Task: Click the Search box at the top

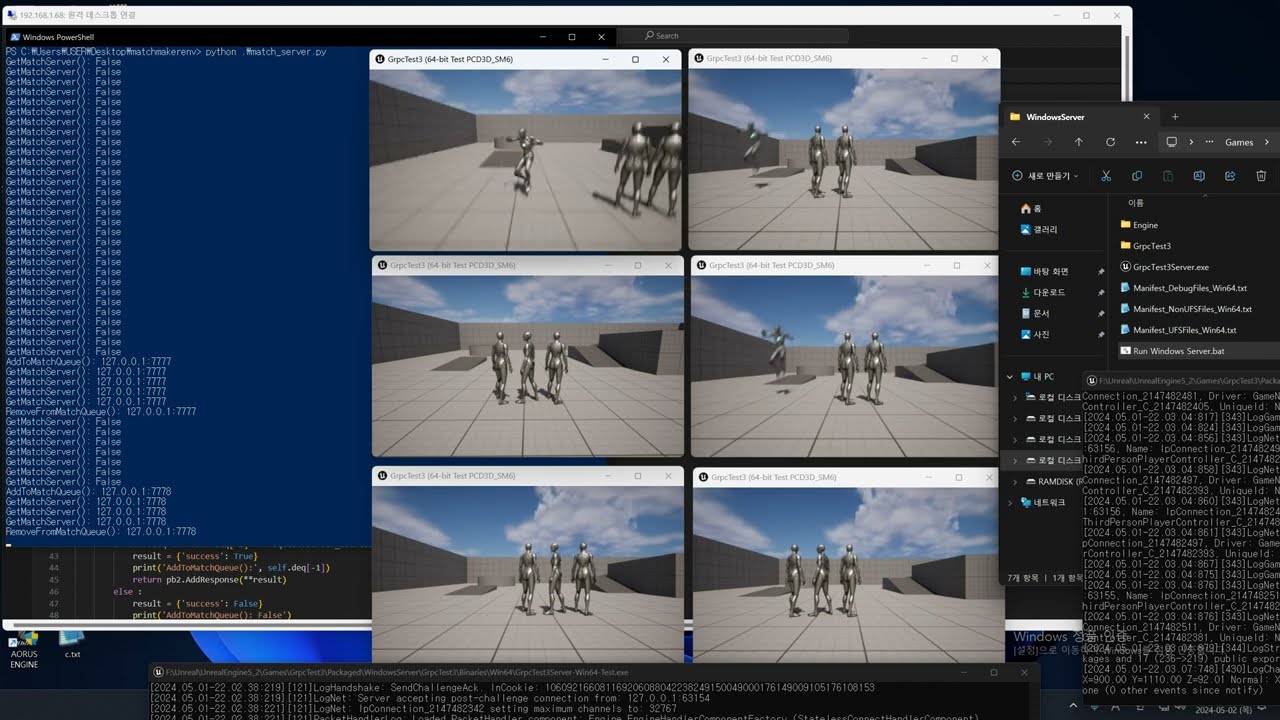Action: pos(745,36)
